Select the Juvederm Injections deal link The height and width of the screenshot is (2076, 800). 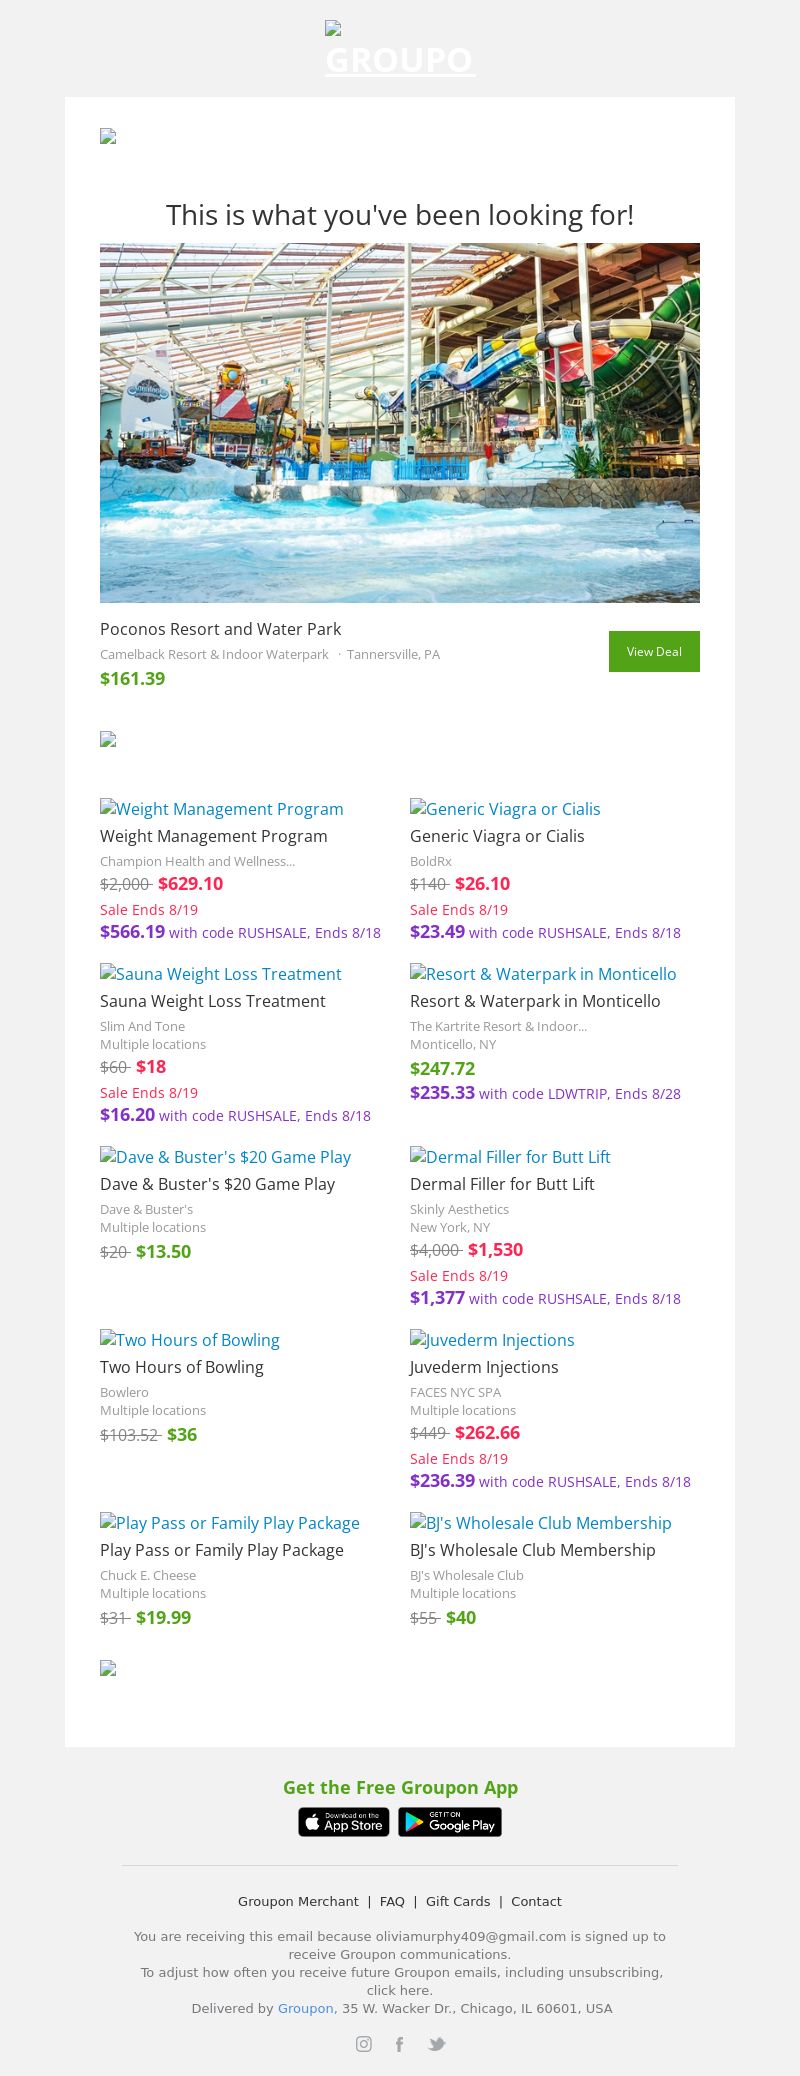pos(492,1340)
